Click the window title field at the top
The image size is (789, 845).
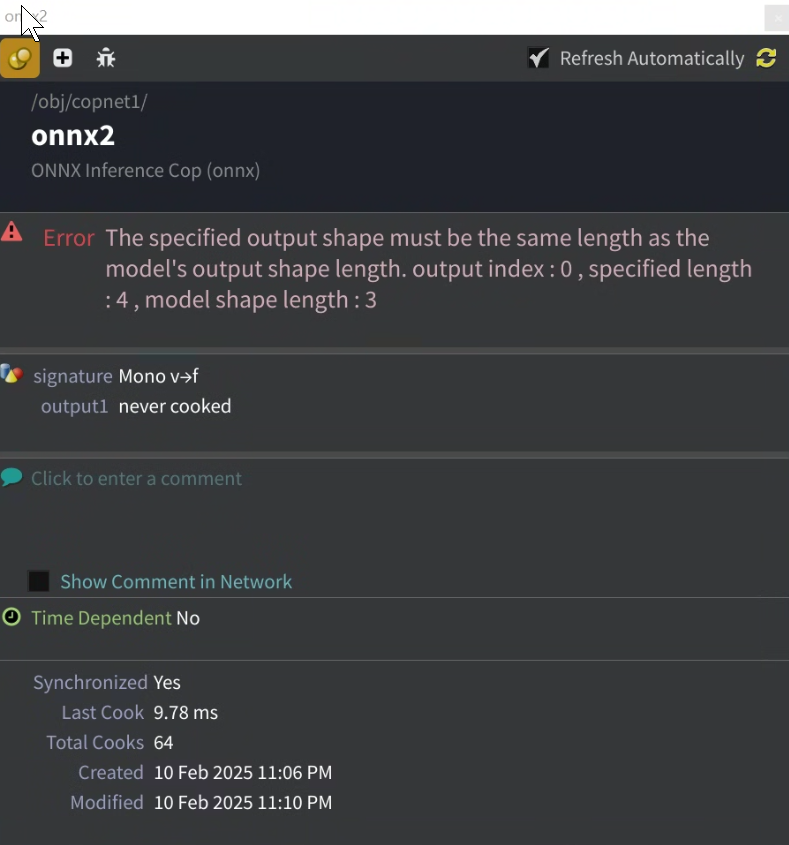point(380,17)
